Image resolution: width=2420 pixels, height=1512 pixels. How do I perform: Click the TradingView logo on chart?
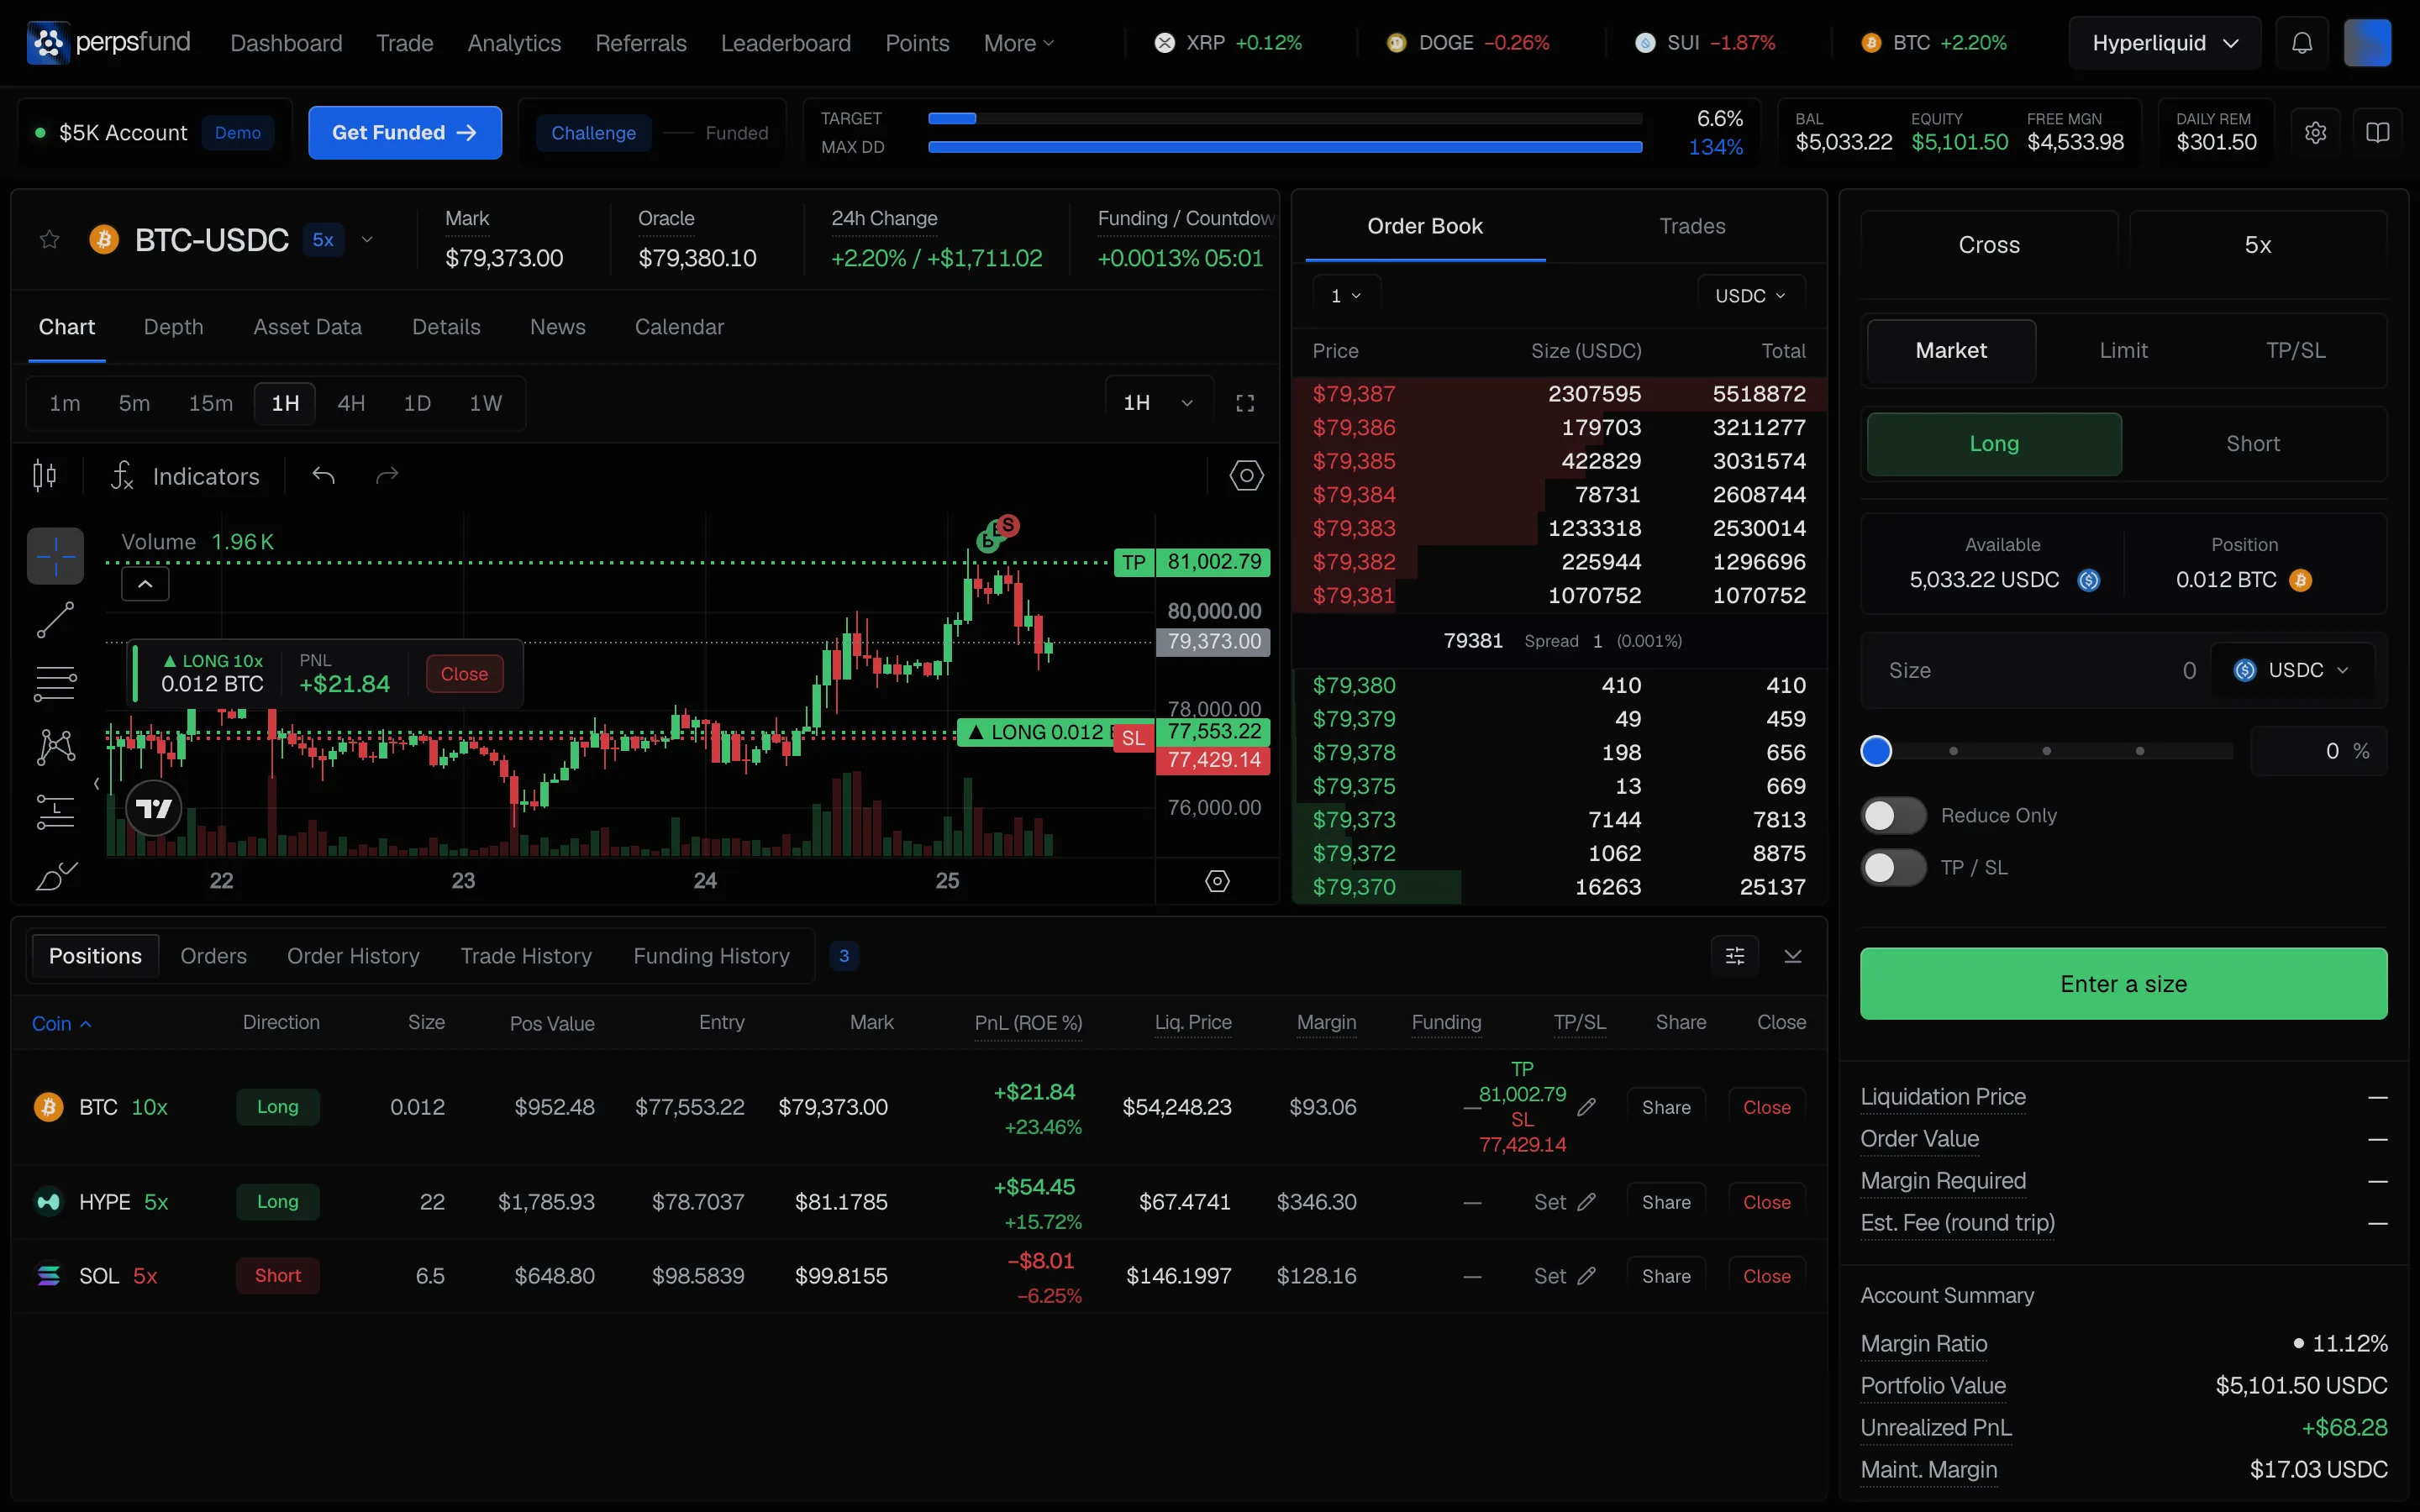click(x=154, y=808)
